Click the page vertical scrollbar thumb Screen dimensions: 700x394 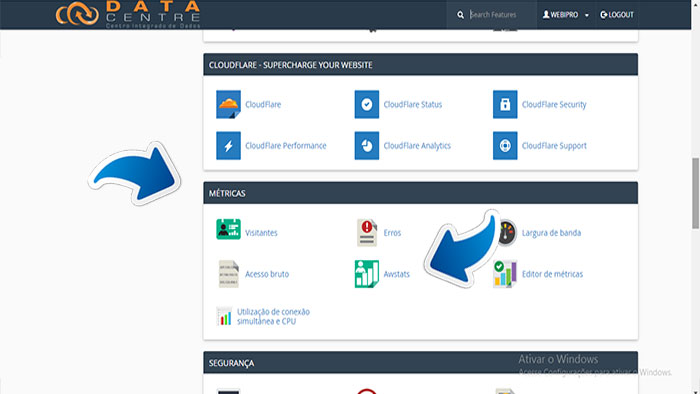coord(696,193)
